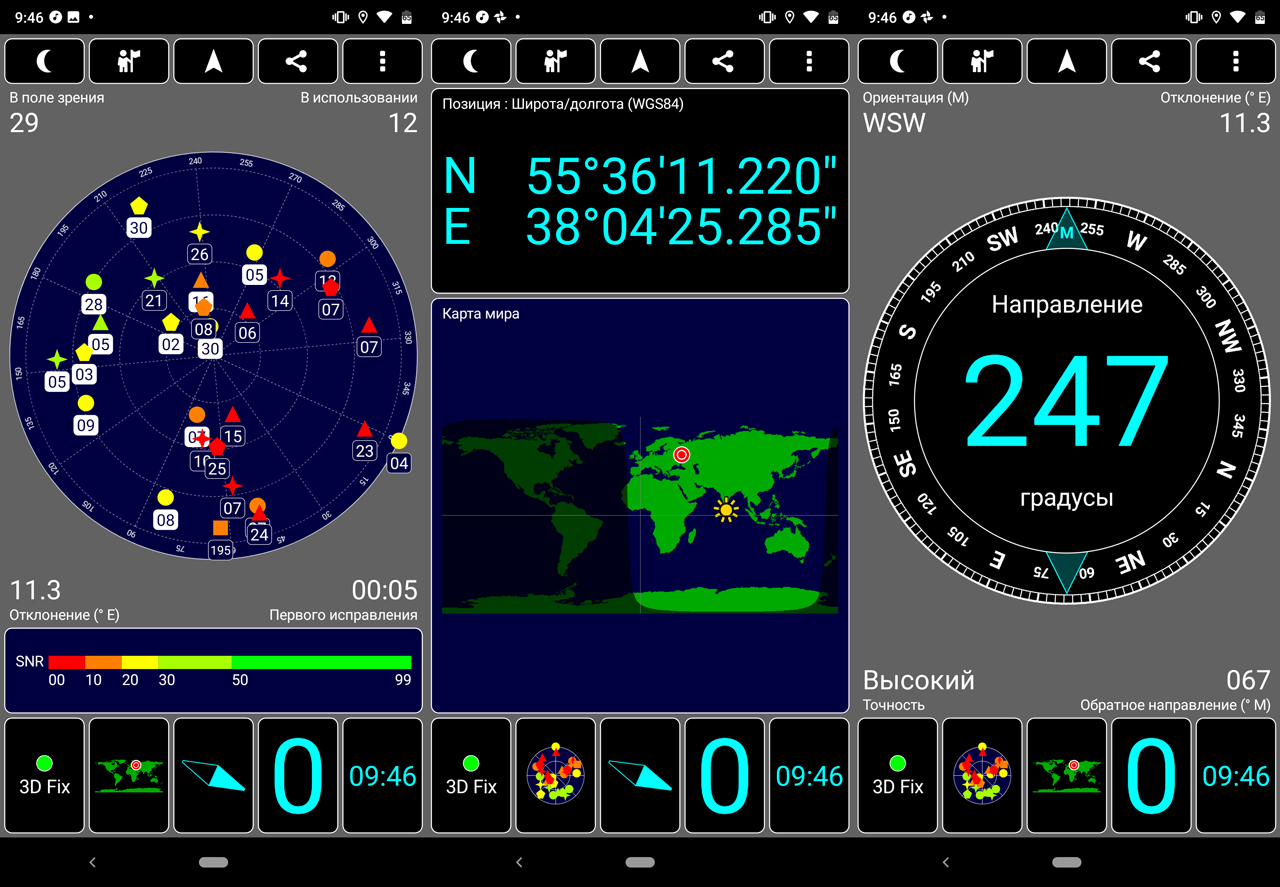
Task: Tap navigation arrow on coordinates screen
Action: coord(640,61)
